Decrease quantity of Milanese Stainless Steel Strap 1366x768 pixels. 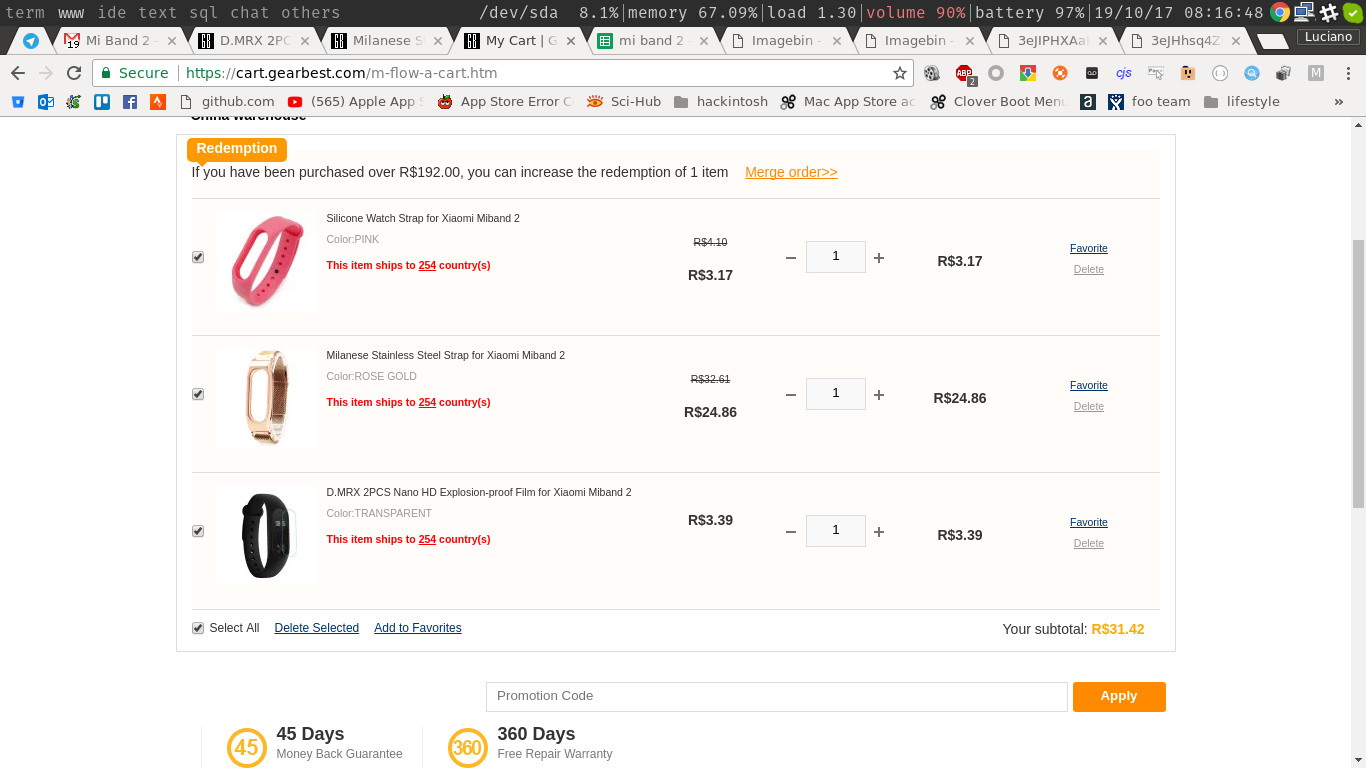pyautogui.click(x=791, y=395)
